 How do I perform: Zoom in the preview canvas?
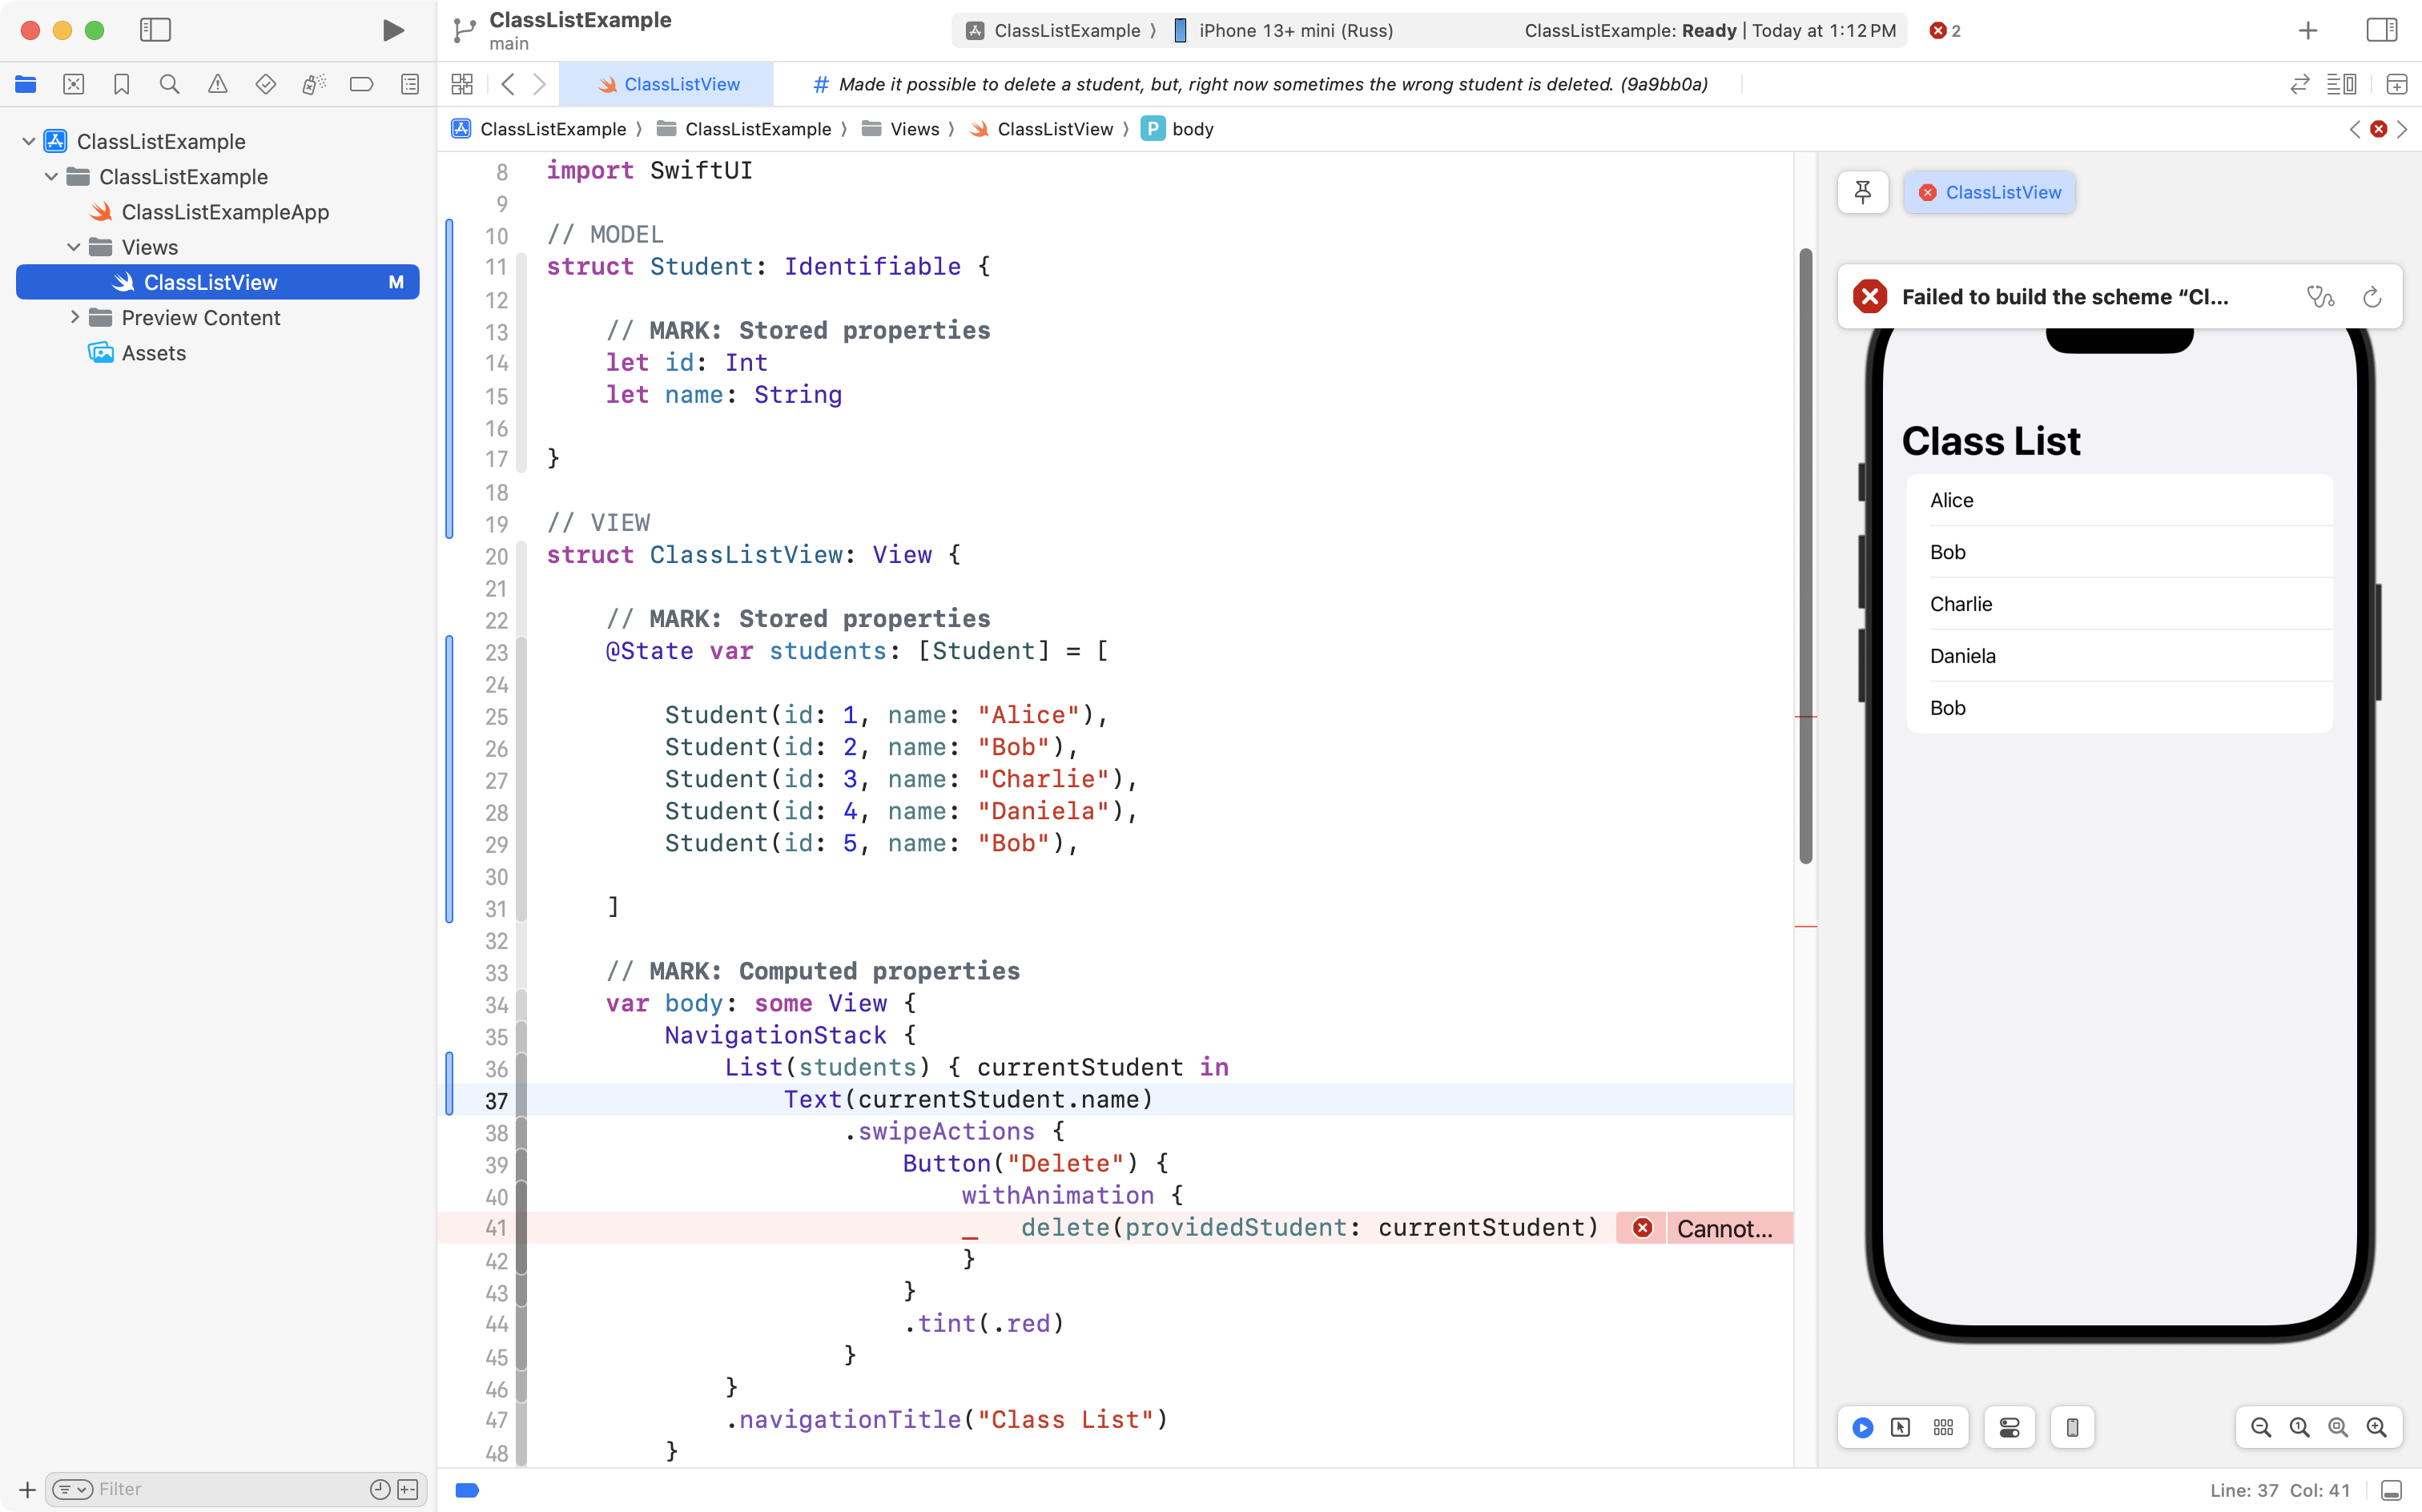(x=2376, y=1427)
